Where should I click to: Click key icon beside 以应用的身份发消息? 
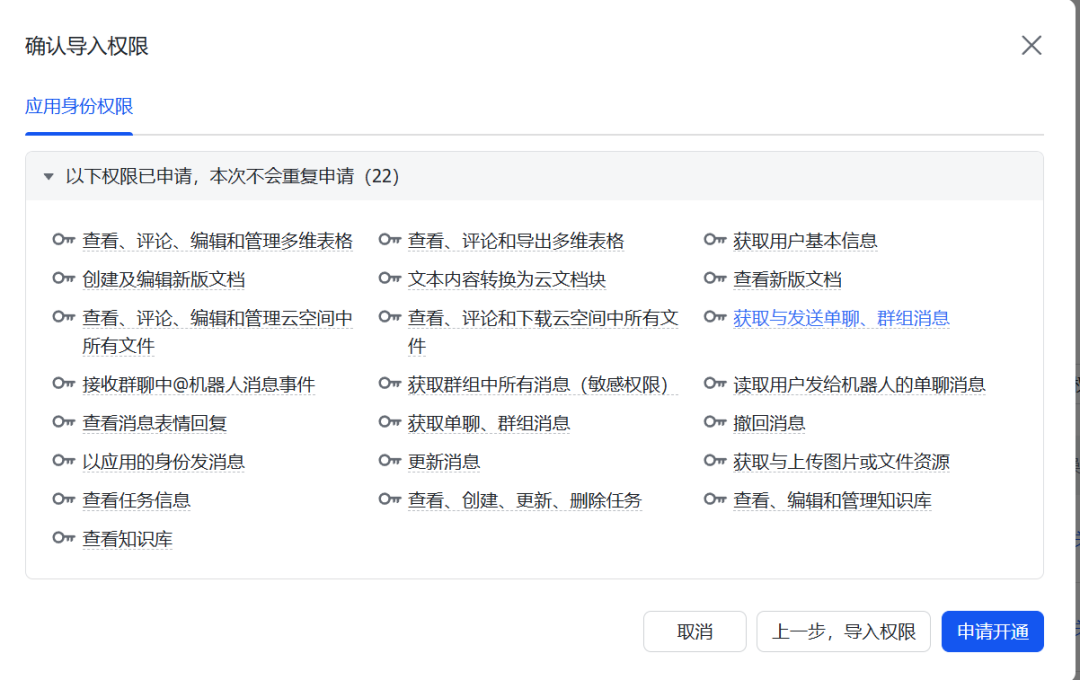pyautogui.click(x=63, y=460)
